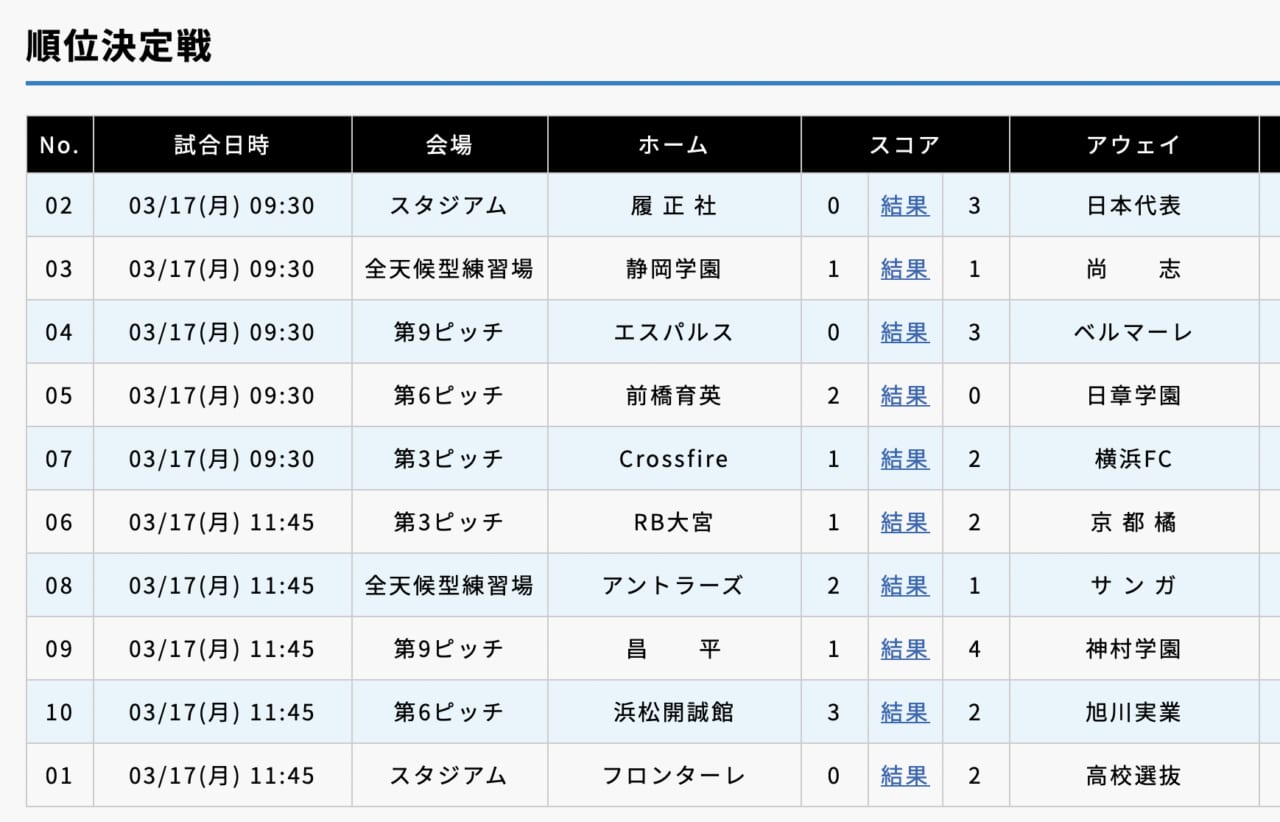Click the 会場 column header
Image resolution: width=1280 pixels, height=822 pixels.
[x=449, y=145]
